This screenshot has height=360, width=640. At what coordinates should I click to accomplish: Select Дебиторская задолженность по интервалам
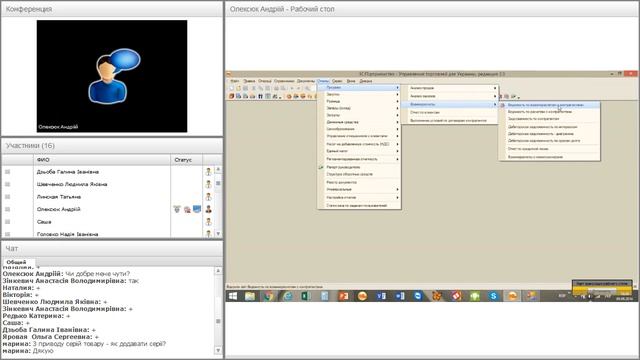click(x=549, y=127)
